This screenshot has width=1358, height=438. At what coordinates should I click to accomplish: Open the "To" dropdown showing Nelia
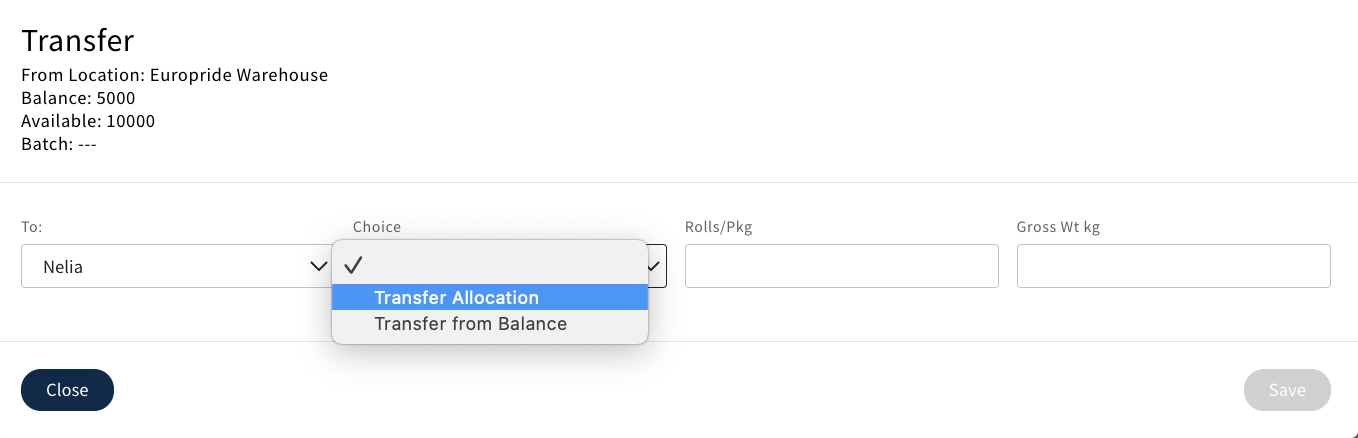(x=170, y=267)
